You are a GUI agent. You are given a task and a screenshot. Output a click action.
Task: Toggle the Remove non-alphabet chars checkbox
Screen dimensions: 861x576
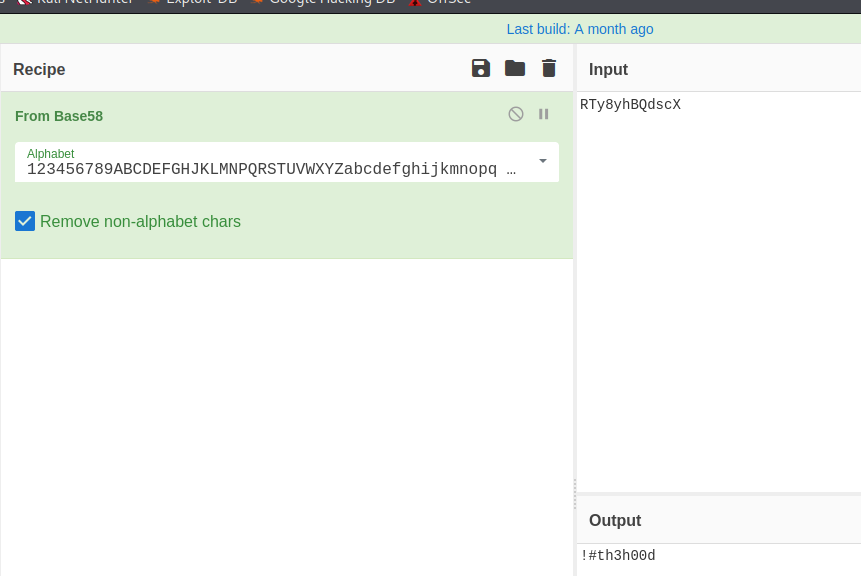[x=25, y=221]
